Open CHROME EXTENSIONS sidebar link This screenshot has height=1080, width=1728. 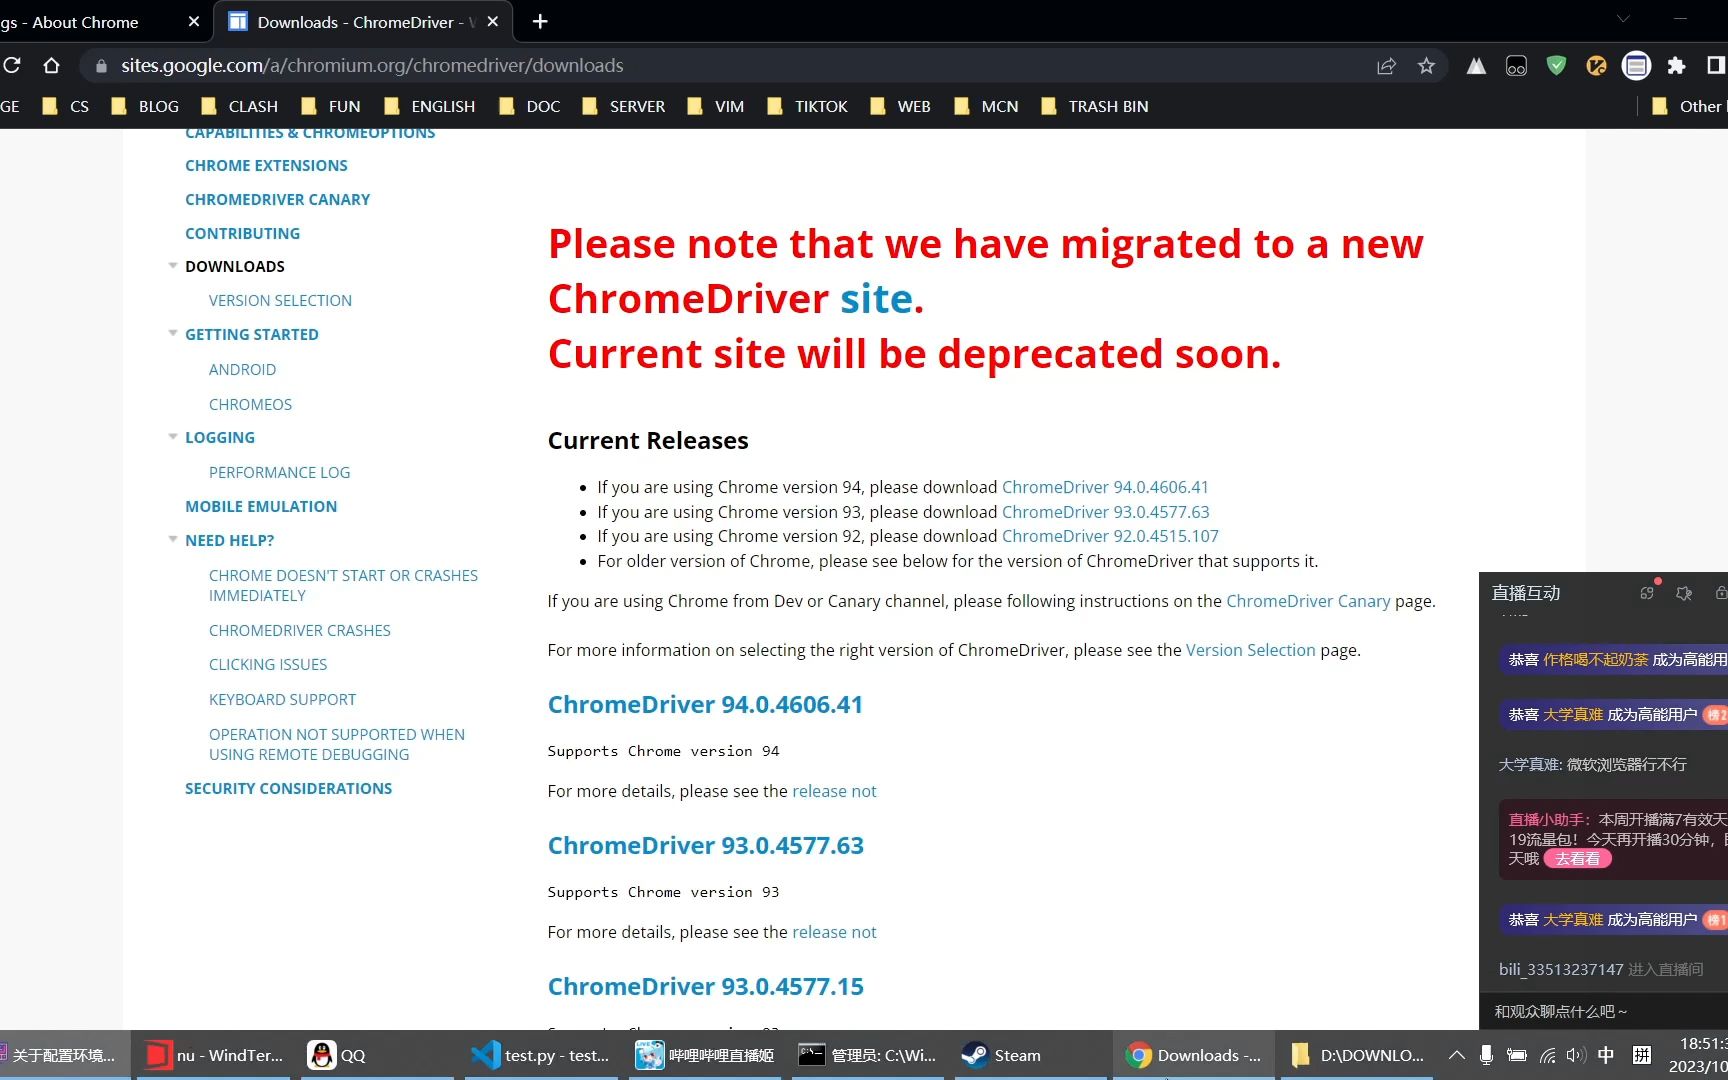click(x=266, y=165)
